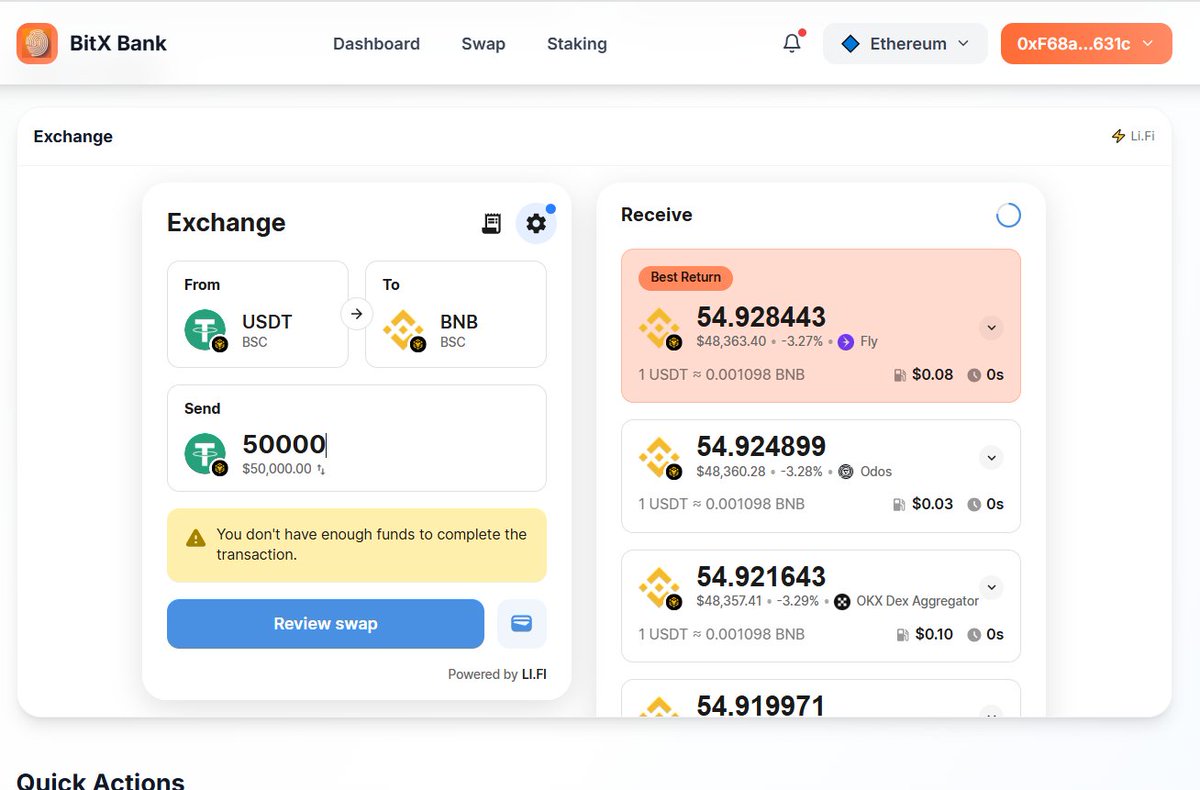Expand the Odos route details
Image resolution: width=1200 pixels, height=790 pixels.
click(x=991, y=457)
